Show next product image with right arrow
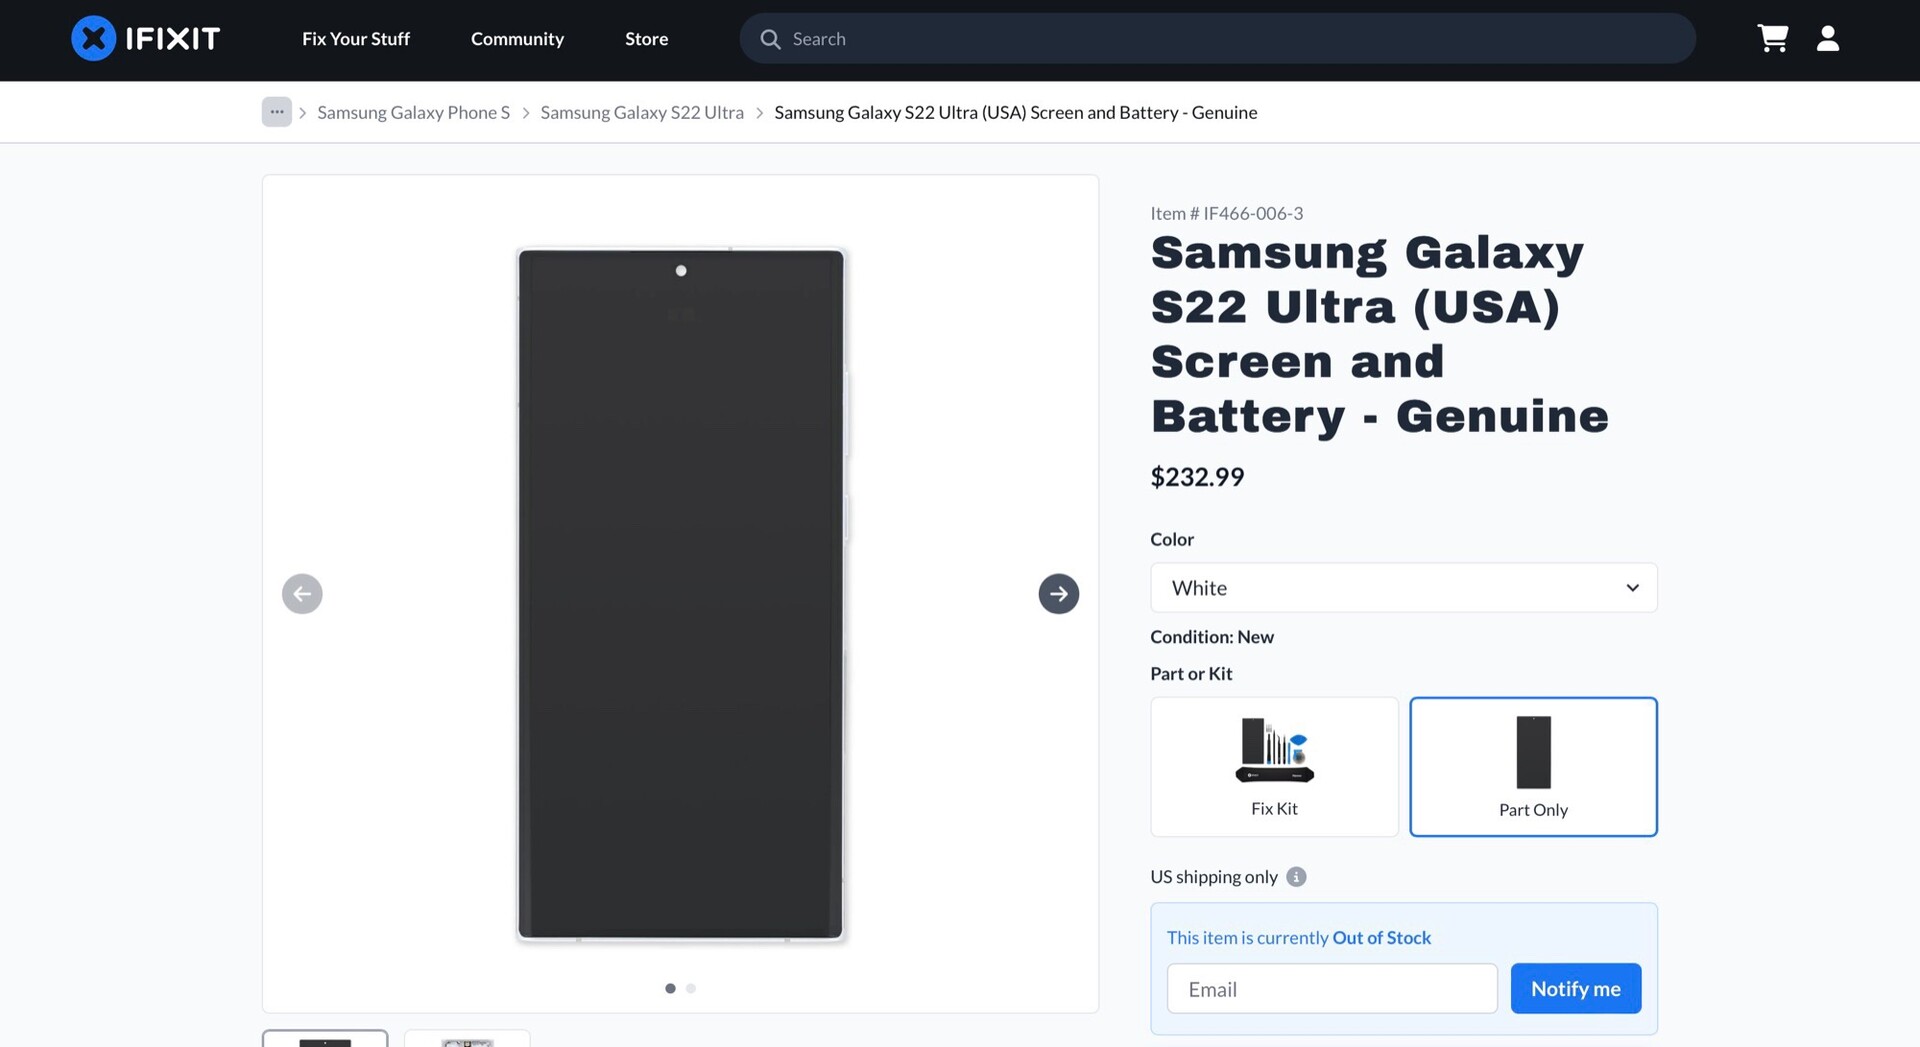 [1058, 594]
